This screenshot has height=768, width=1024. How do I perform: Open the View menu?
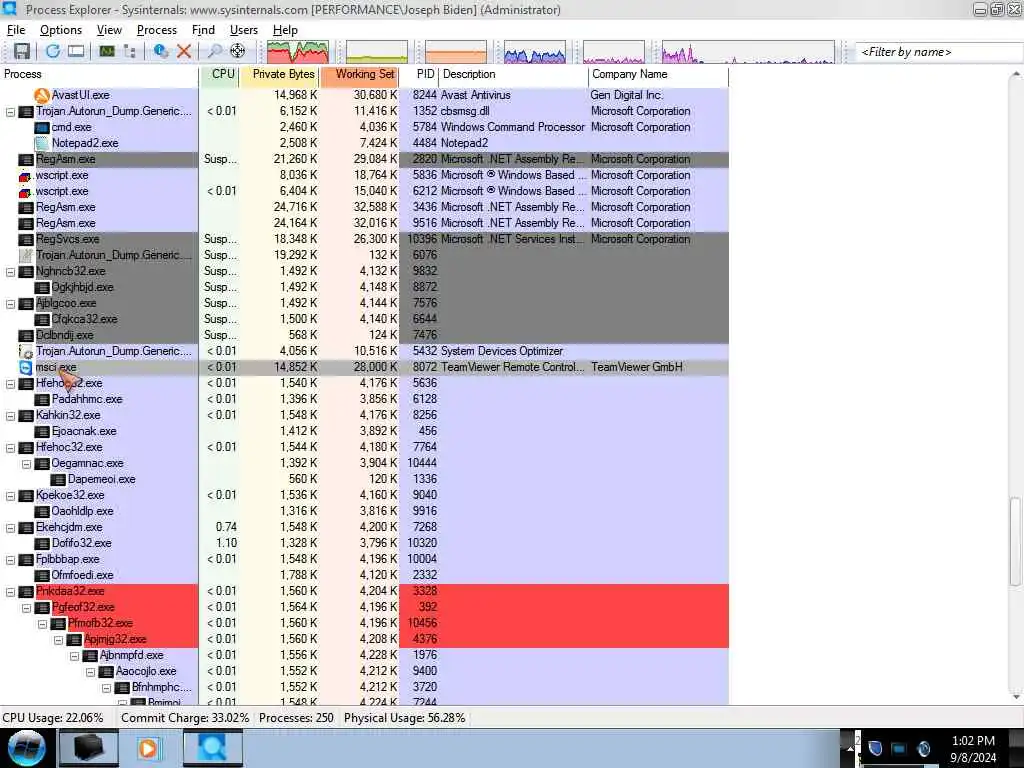click(x=109, y=30)
